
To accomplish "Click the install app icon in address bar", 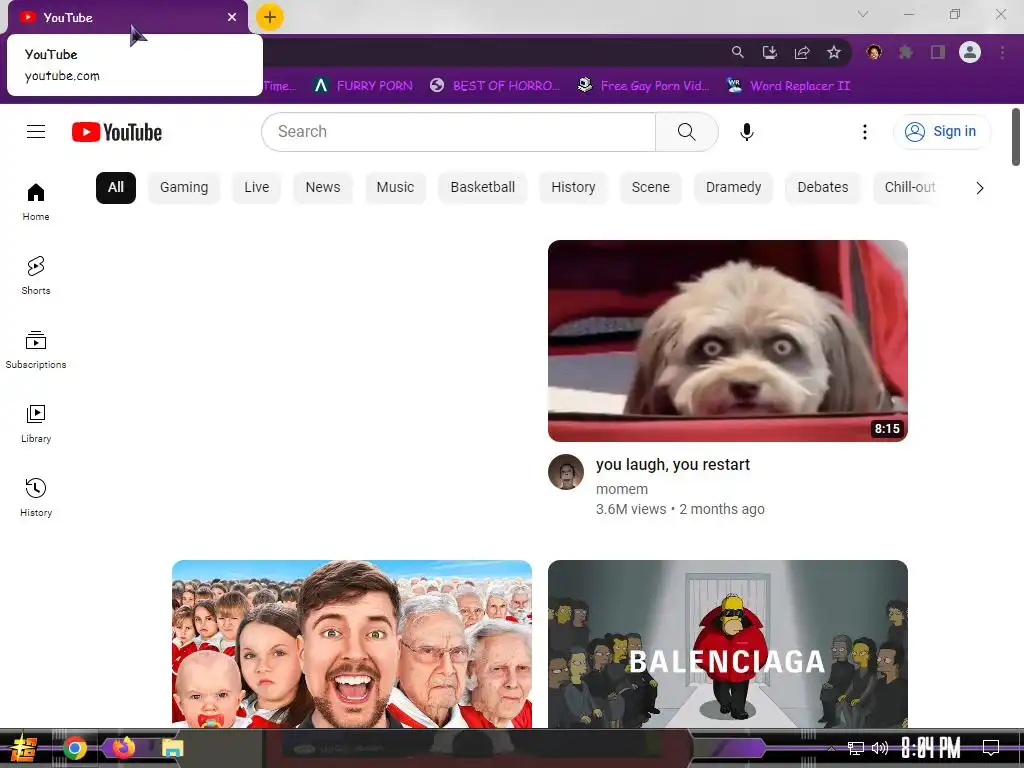I will point(769,52).
